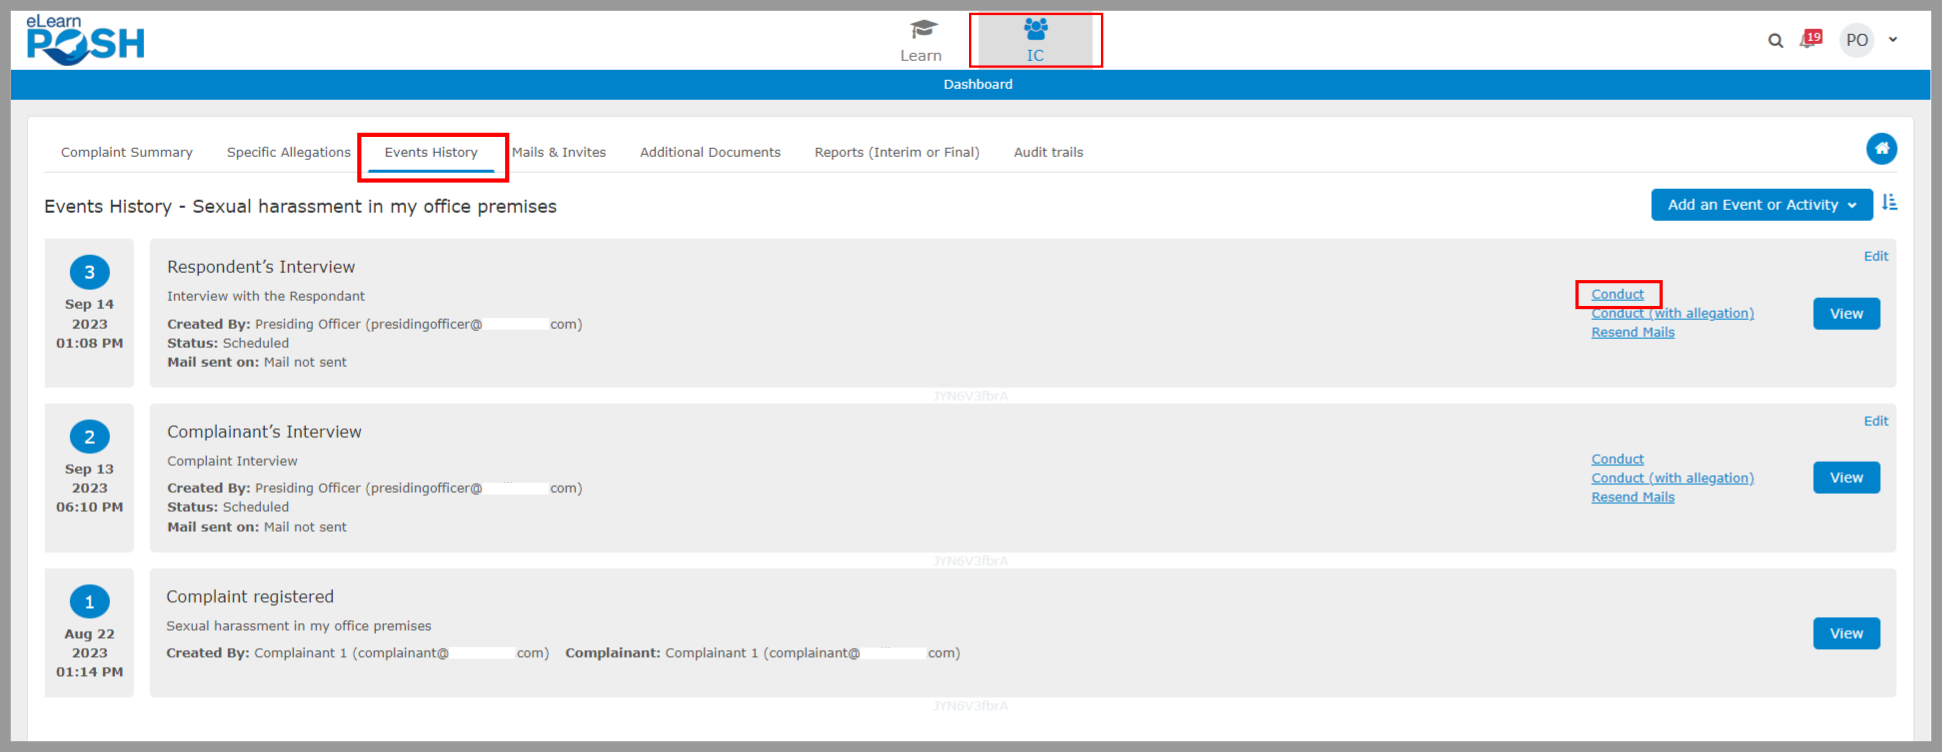Click Conduct link for Respondent's Interview
This screenshot has height=752, width=1942.
coord(1617,294)
